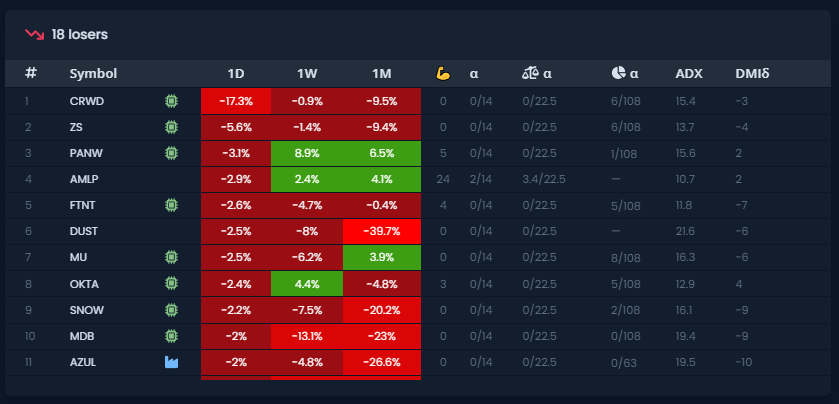Click the -39.7% bright red 1M cell
This screenshot has width=839, height=404.
pyautogui.click(x=382, y=232)
